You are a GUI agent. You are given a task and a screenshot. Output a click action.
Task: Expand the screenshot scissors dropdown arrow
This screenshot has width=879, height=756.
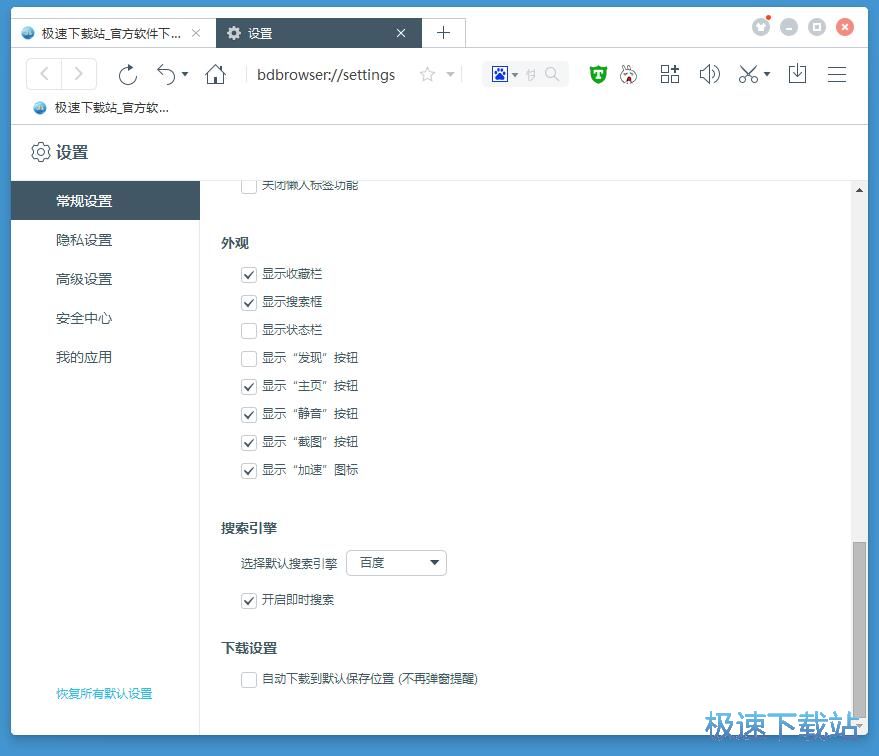tap(767, 74)
